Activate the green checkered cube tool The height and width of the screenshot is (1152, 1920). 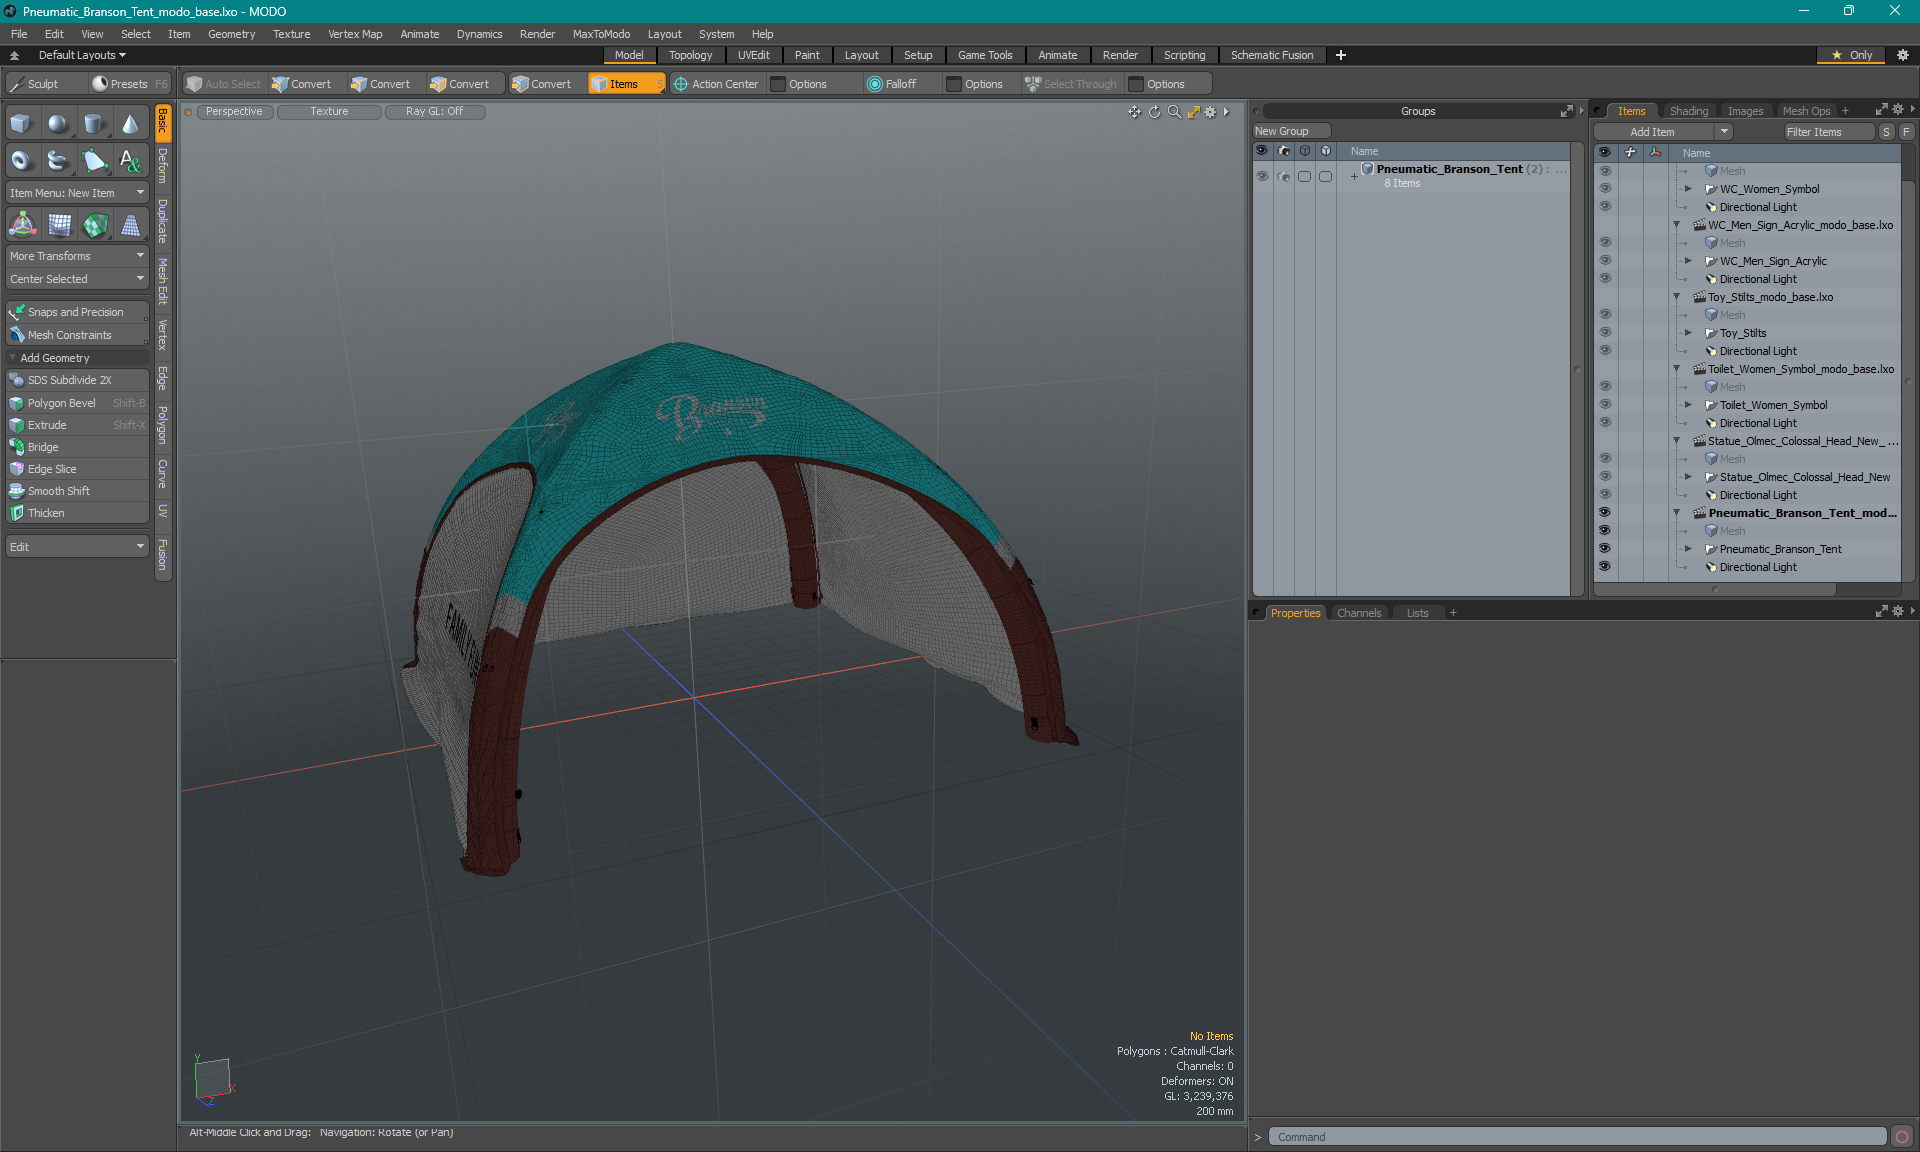tap(94, 225)
